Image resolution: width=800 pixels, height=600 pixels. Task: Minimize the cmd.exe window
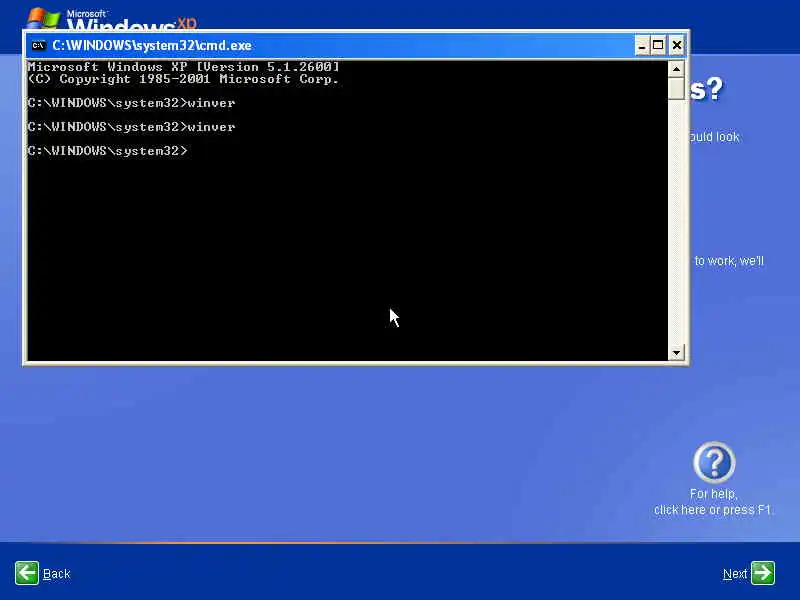(642, 46)
